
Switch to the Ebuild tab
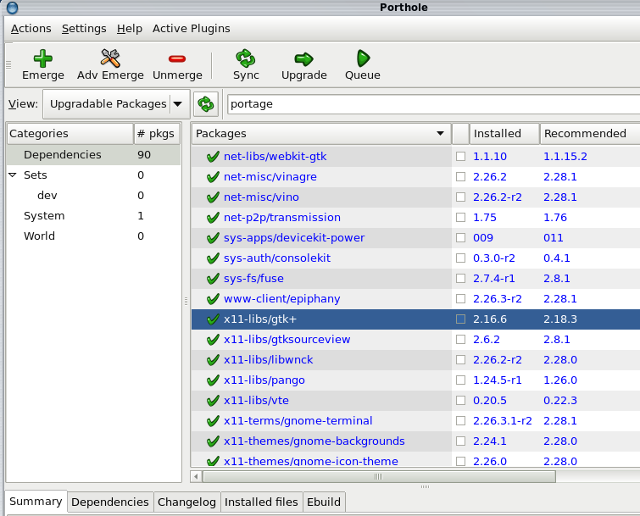pos(324,502)
